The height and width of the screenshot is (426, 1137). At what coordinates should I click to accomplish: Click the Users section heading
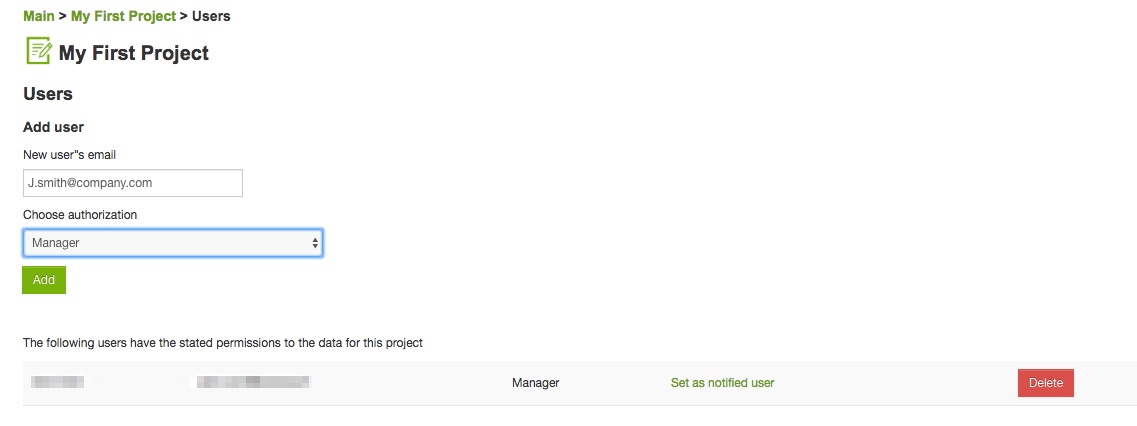[x=48, y=94]
